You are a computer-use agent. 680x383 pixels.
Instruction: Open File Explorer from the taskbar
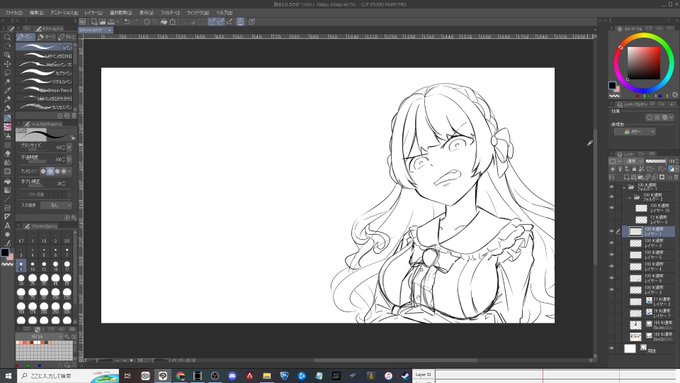pos(267,376)
